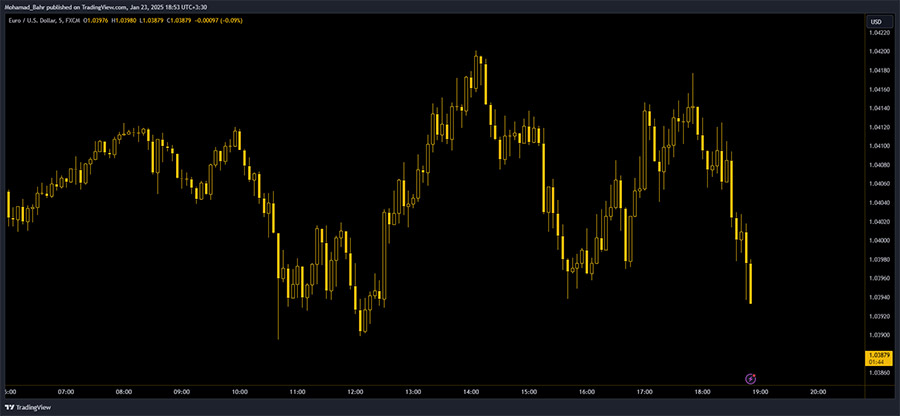
Task: Click the 19:00 time axis label
Action: point(760,392)
